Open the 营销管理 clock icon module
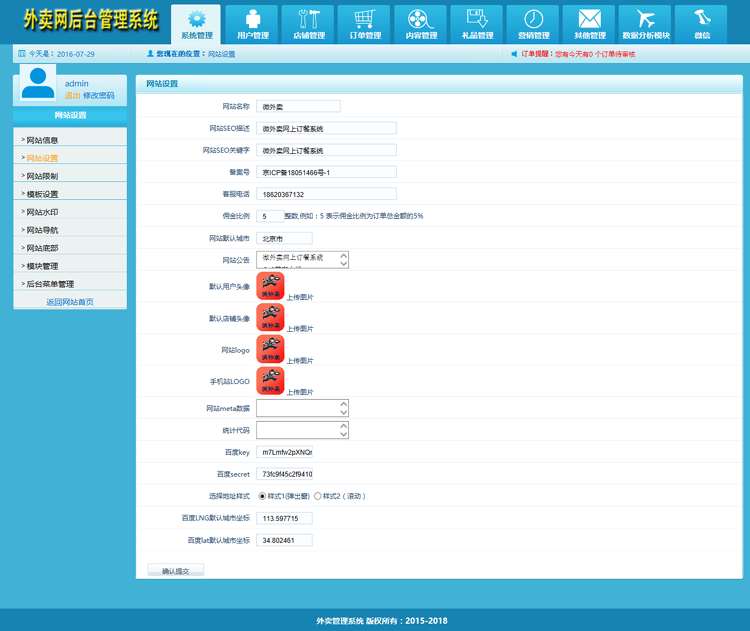Image resolution: width=750 pixels, height=631 pixels. pos(533,24)
